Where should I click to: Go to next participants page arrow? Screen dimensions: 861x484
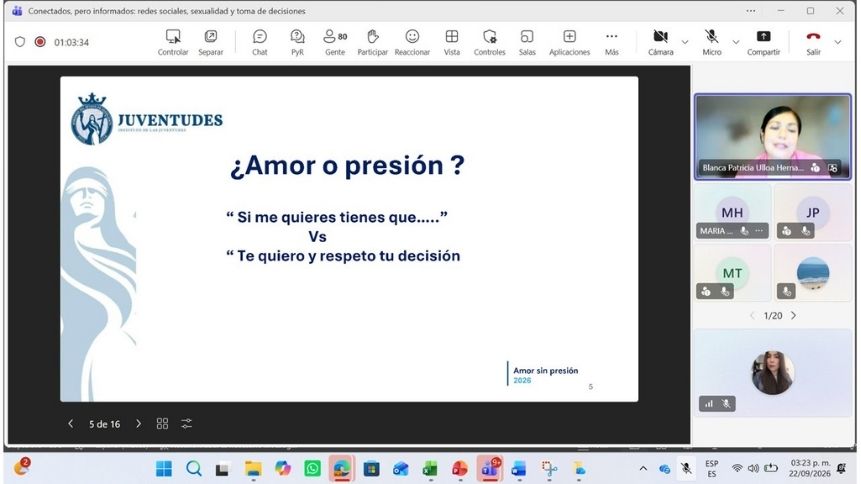793,315
